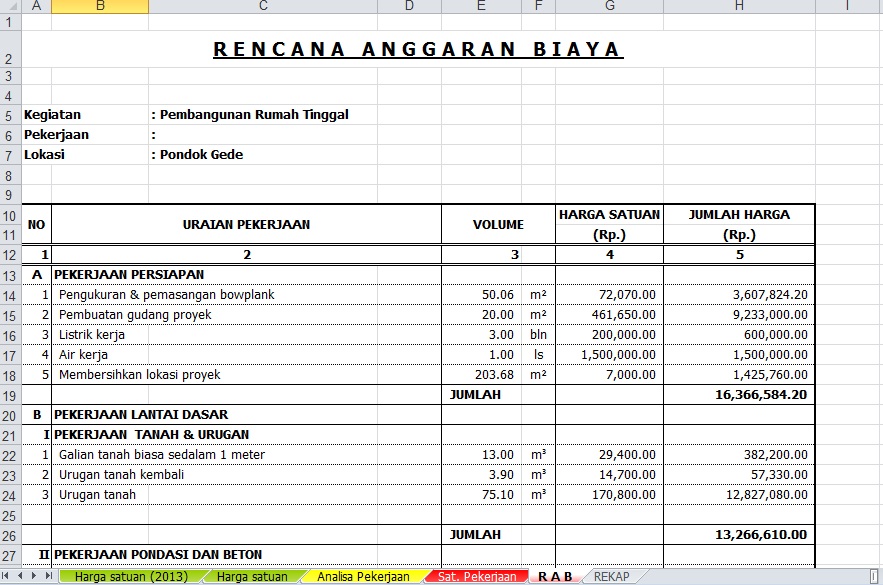The image size is (883, 585).
Task: Select column C header
Action: [263, 6]
